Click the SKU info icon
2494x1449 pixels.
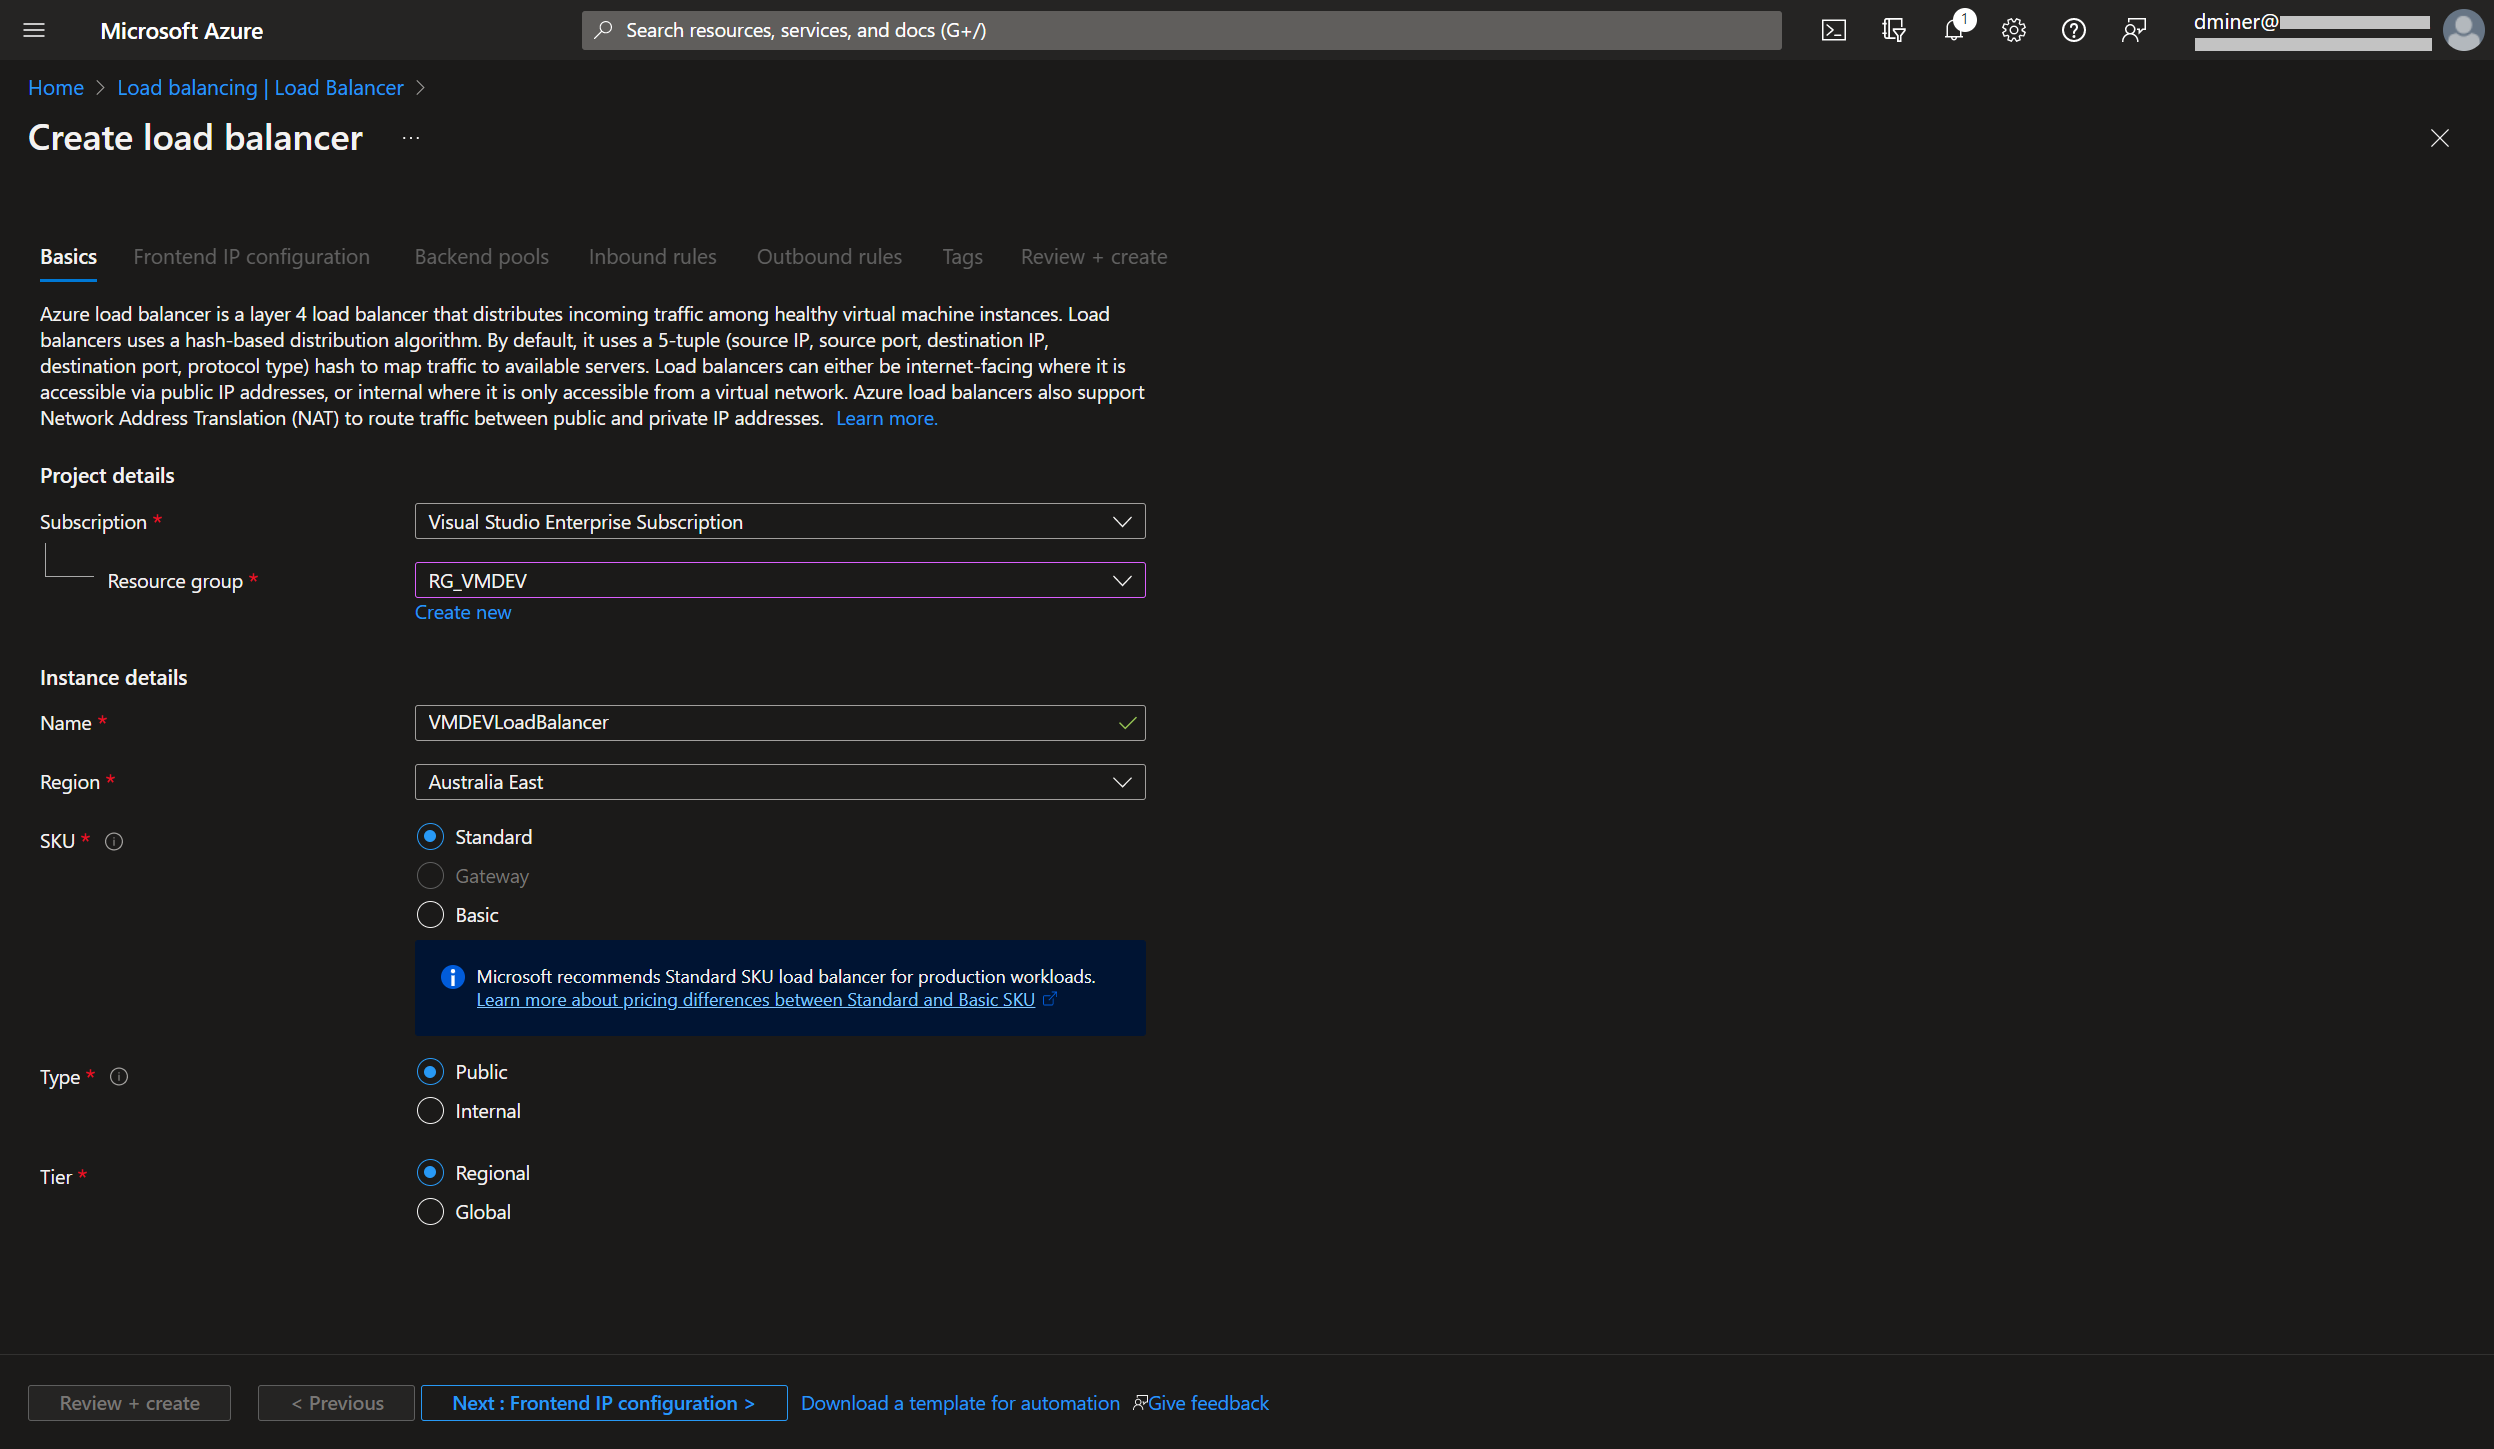(x=114, y=841)
